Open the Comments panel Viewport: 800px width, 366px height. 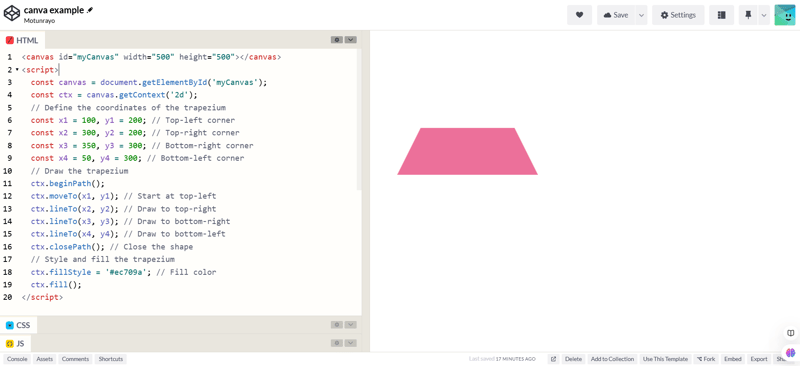(76, 359)
